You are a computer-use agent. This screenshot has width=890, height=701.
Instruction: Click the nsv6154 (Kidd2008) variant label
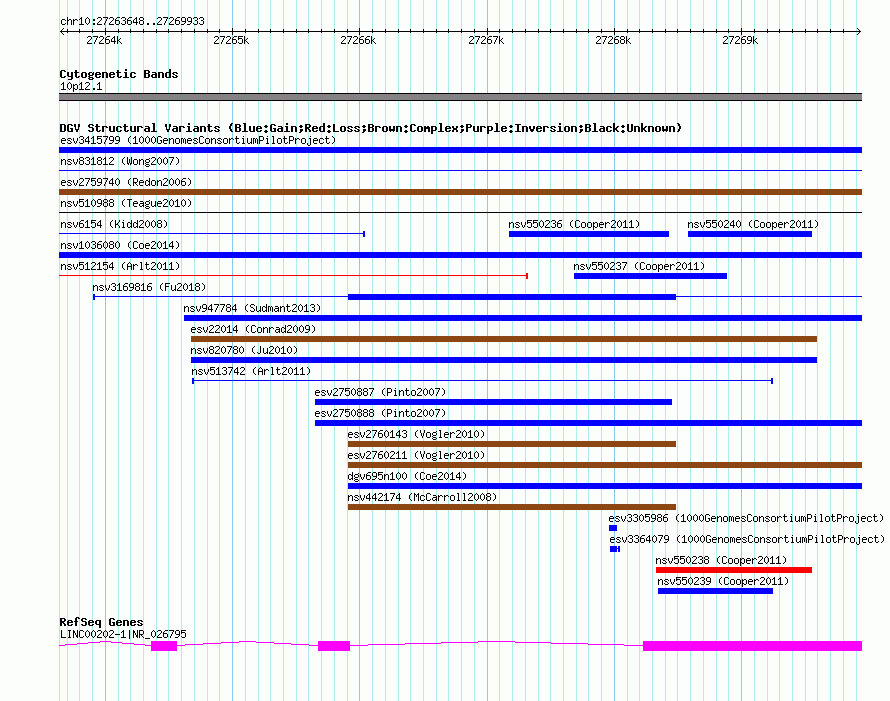click(114, 224)
